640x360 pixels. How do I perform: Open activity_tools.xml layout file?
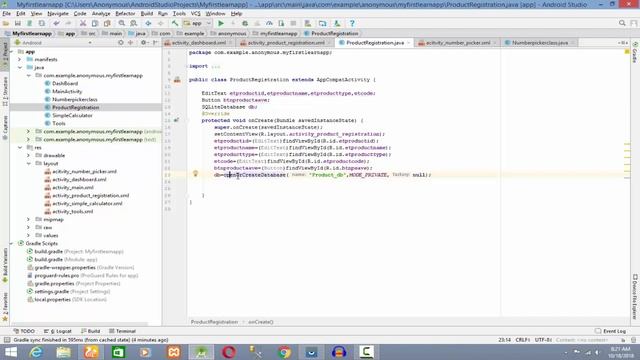[x=72, y=211]
